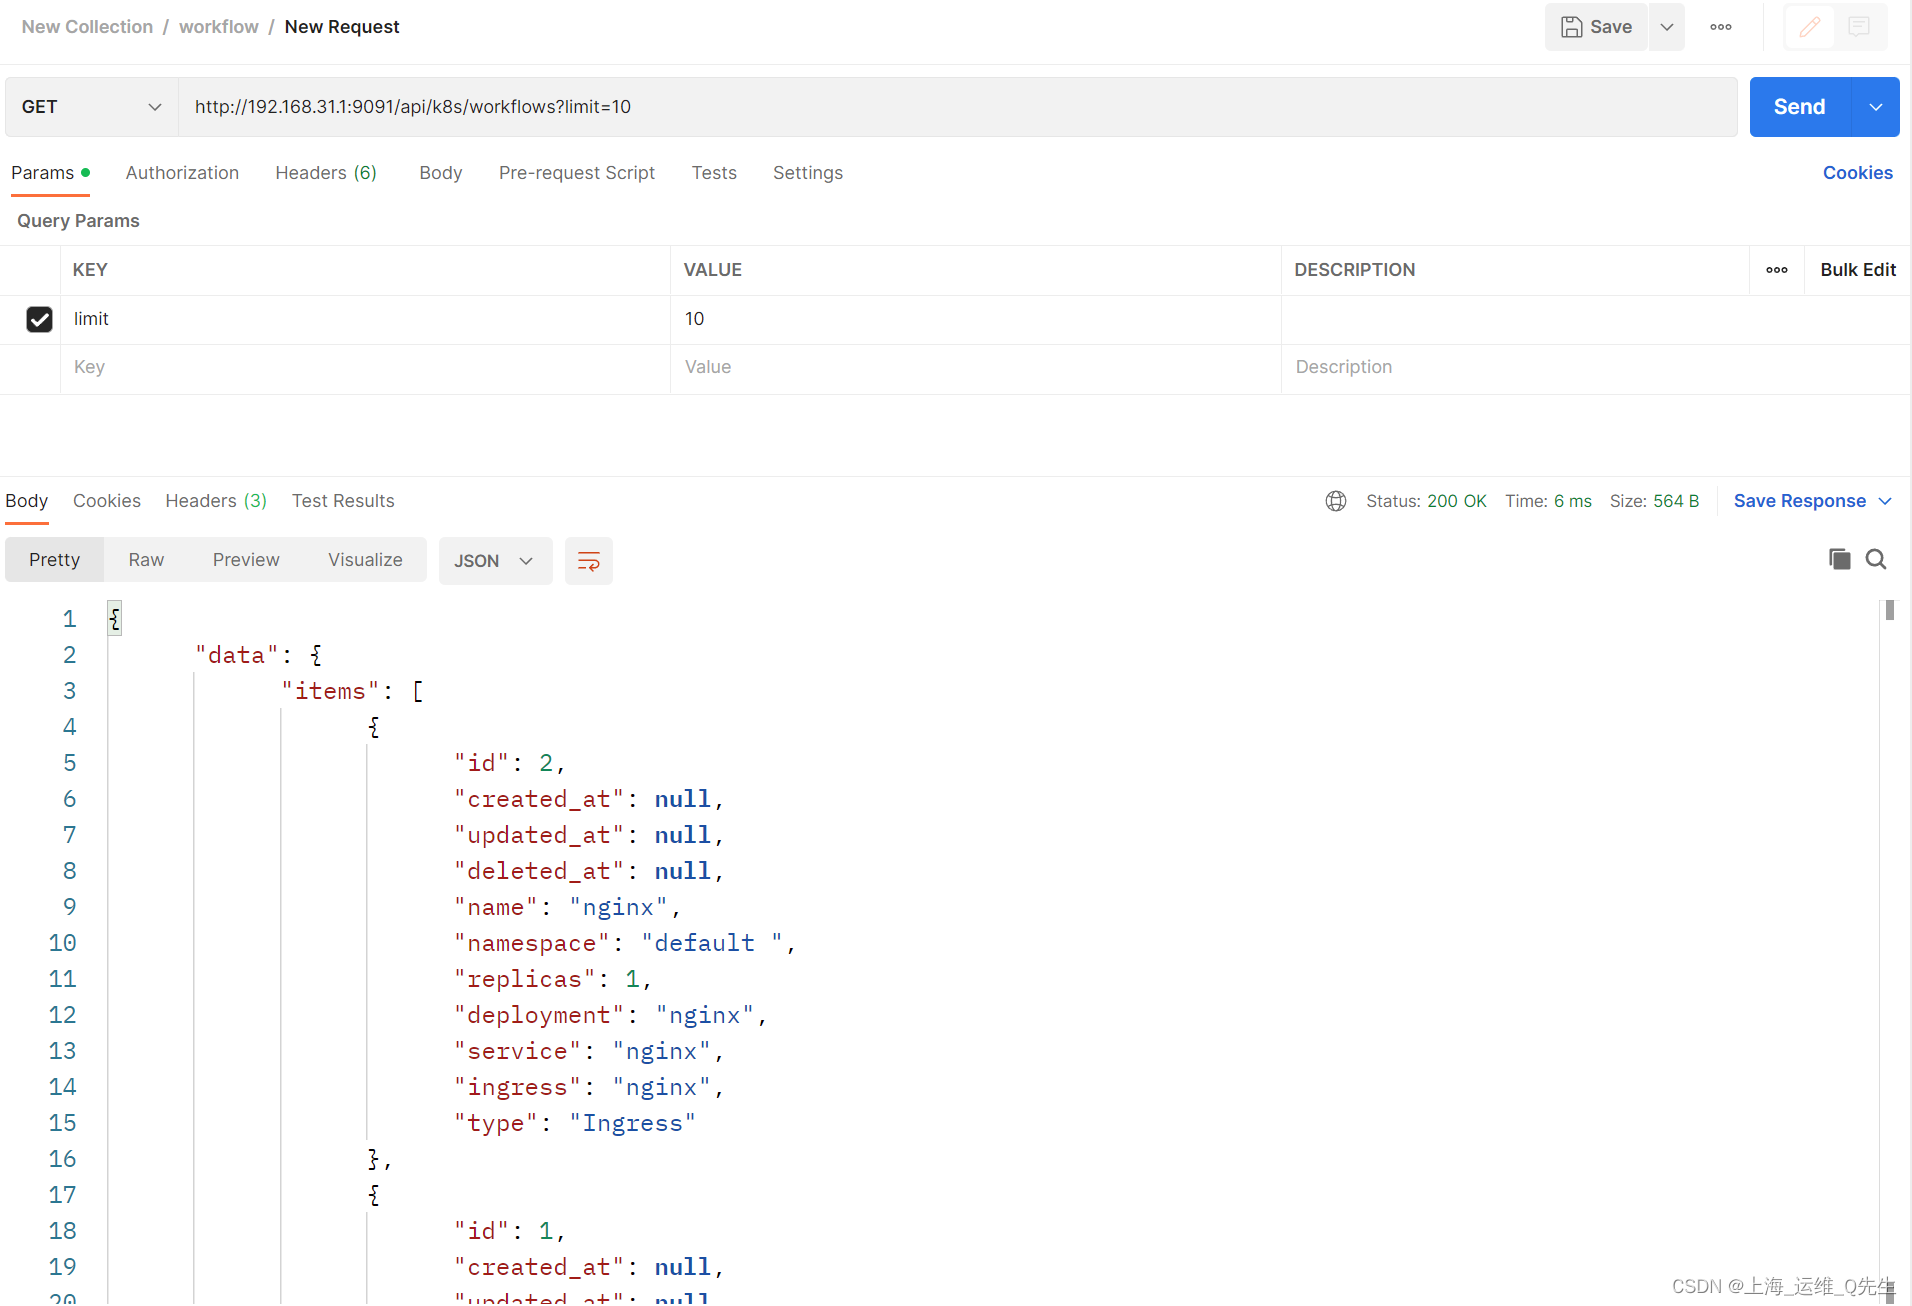This screenshot has height=1306, width=1912.
Task: Click the New Request title
Action: point(342,27)
